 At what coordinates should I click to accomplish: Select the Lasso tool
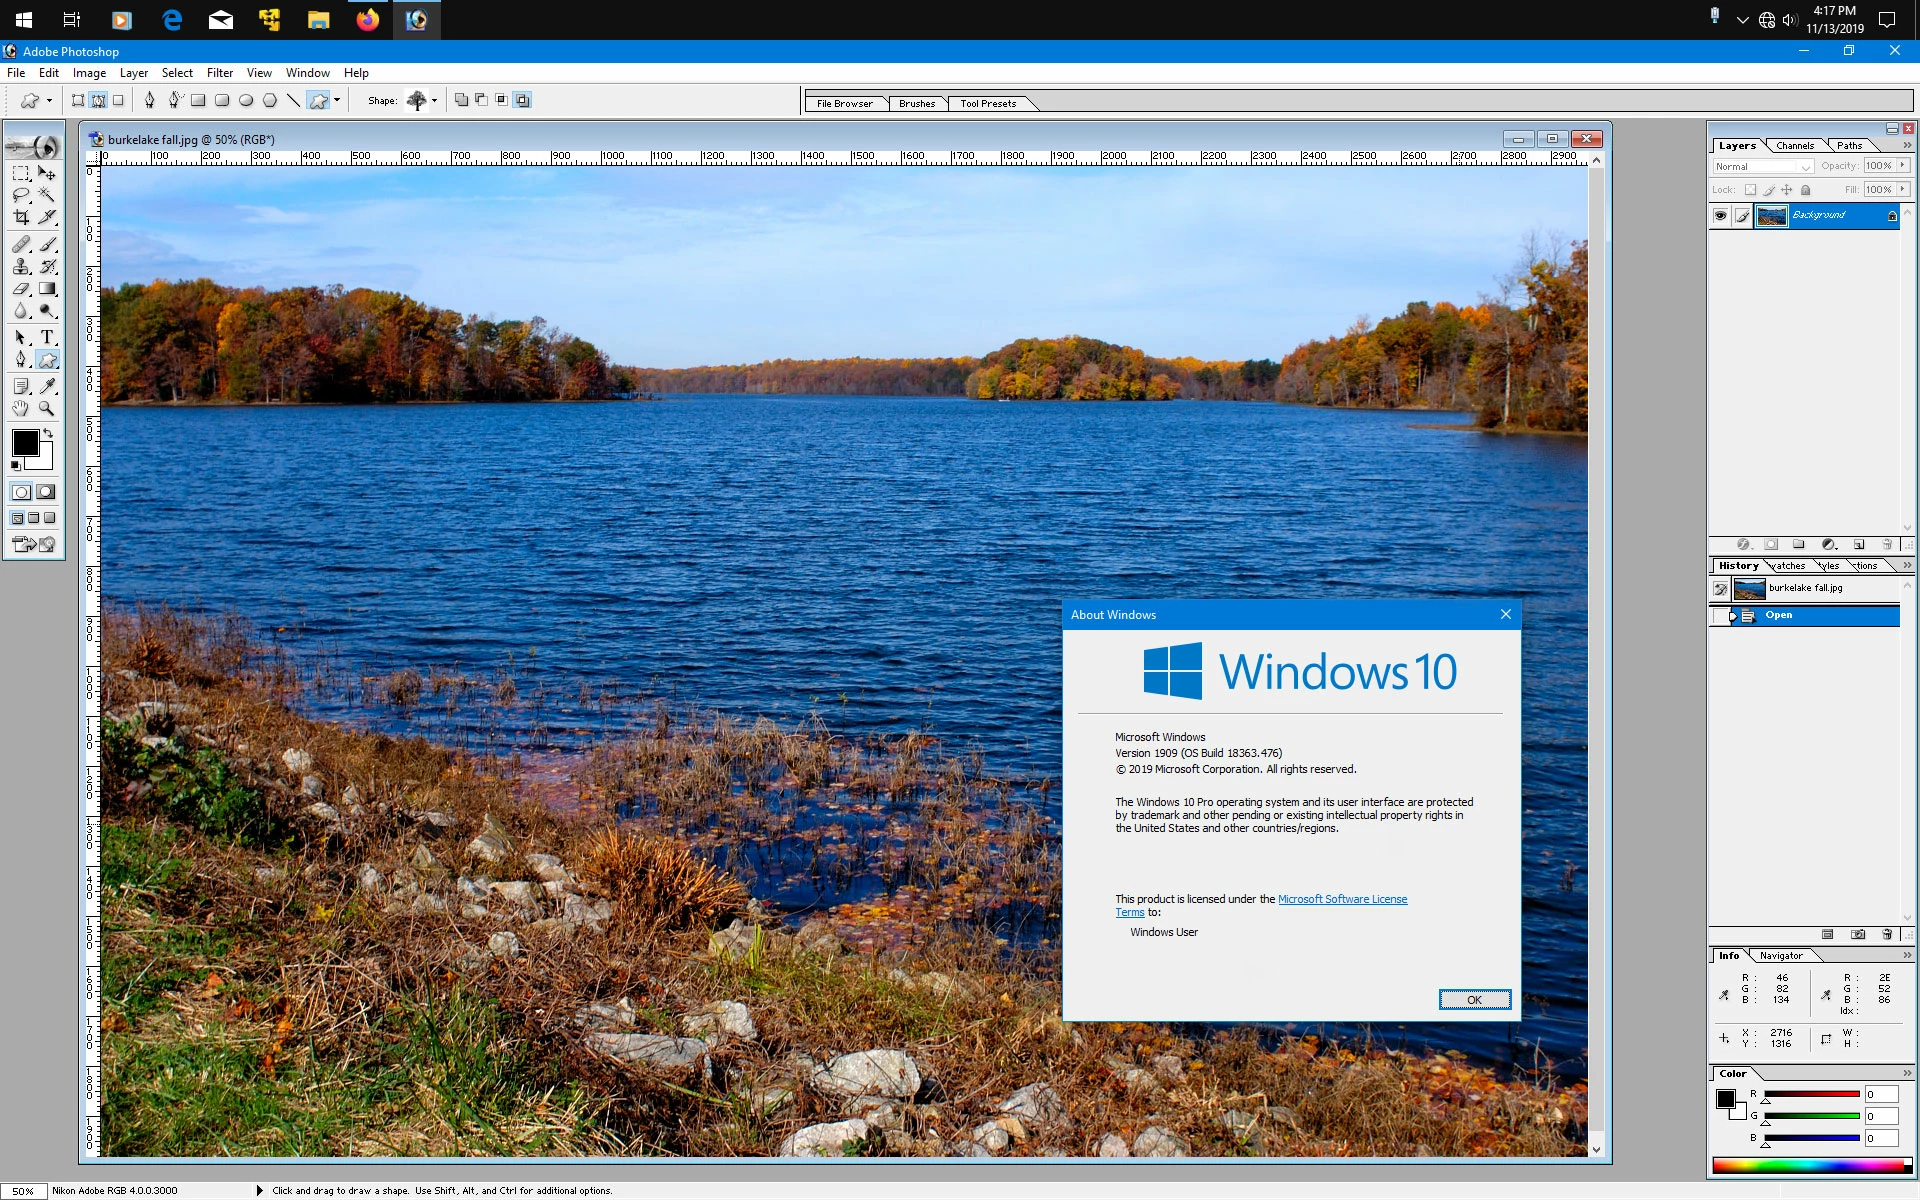[21, 195]
